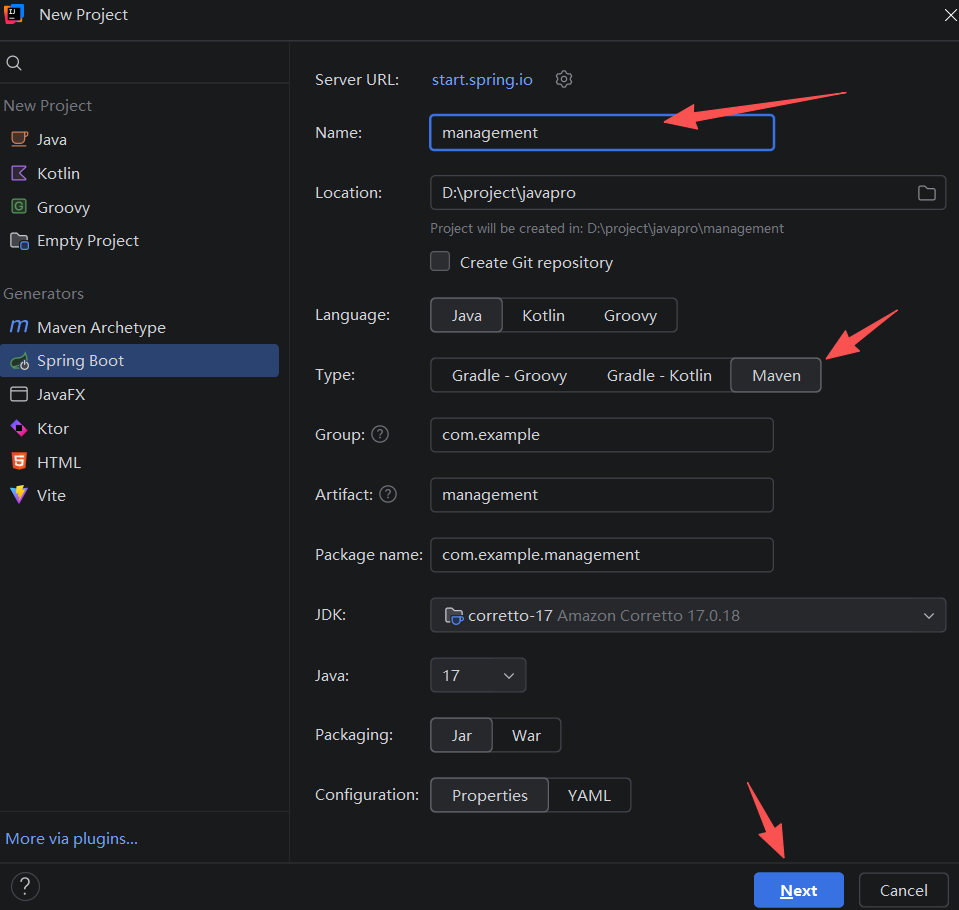Click the Name field containing management

(x=602, y=133)
